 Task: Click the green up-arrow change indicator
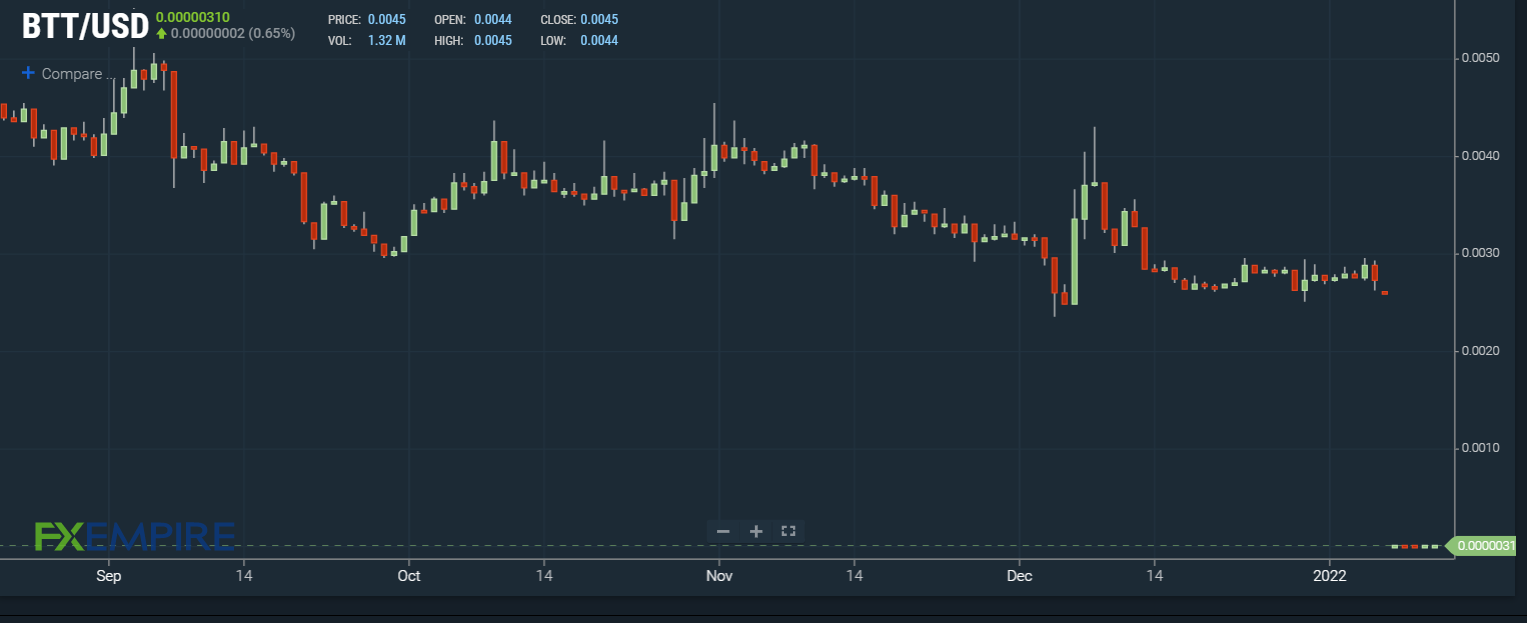[161, 33]
